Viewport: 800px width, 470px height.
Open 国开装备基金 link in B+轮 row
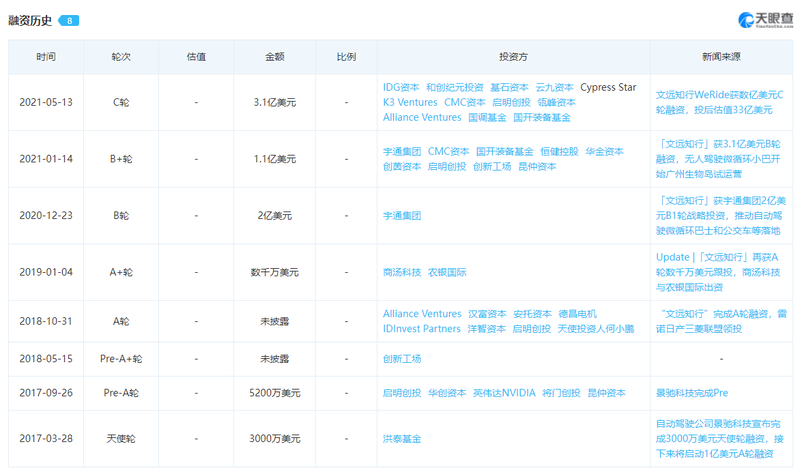pyautogui.click(x=505, y=152)
